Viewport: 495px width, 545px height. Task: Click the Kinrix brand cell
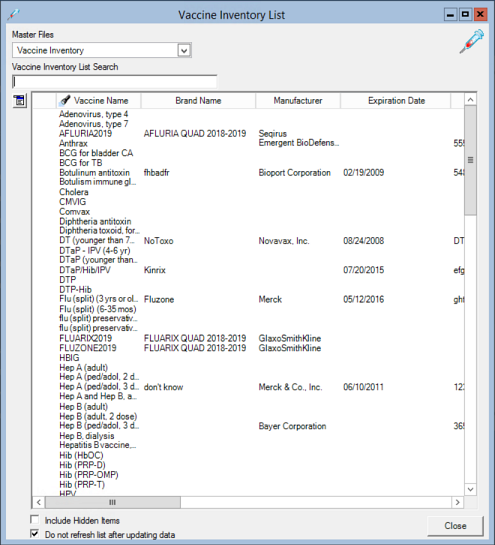click(x=155, y=270)
